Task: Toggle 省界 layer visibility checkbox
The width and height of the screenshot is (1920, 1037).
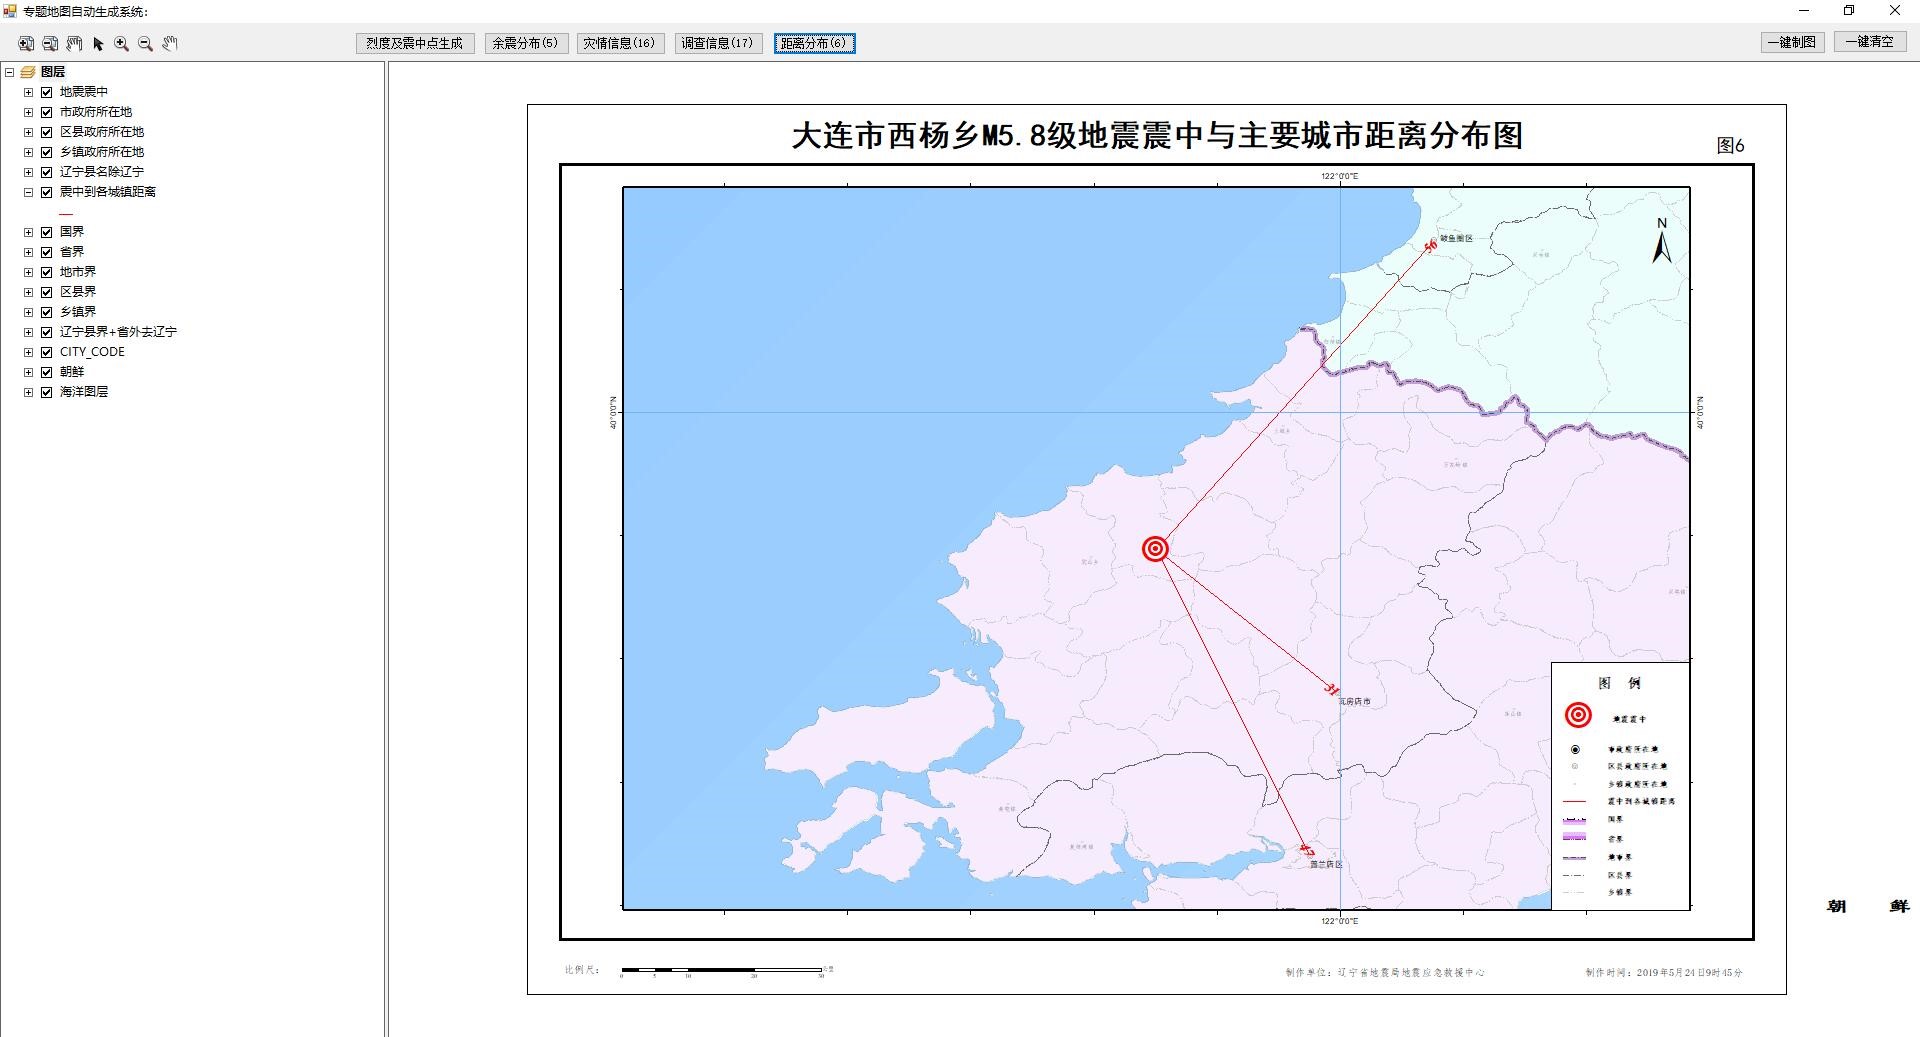Action: (46, 252)
